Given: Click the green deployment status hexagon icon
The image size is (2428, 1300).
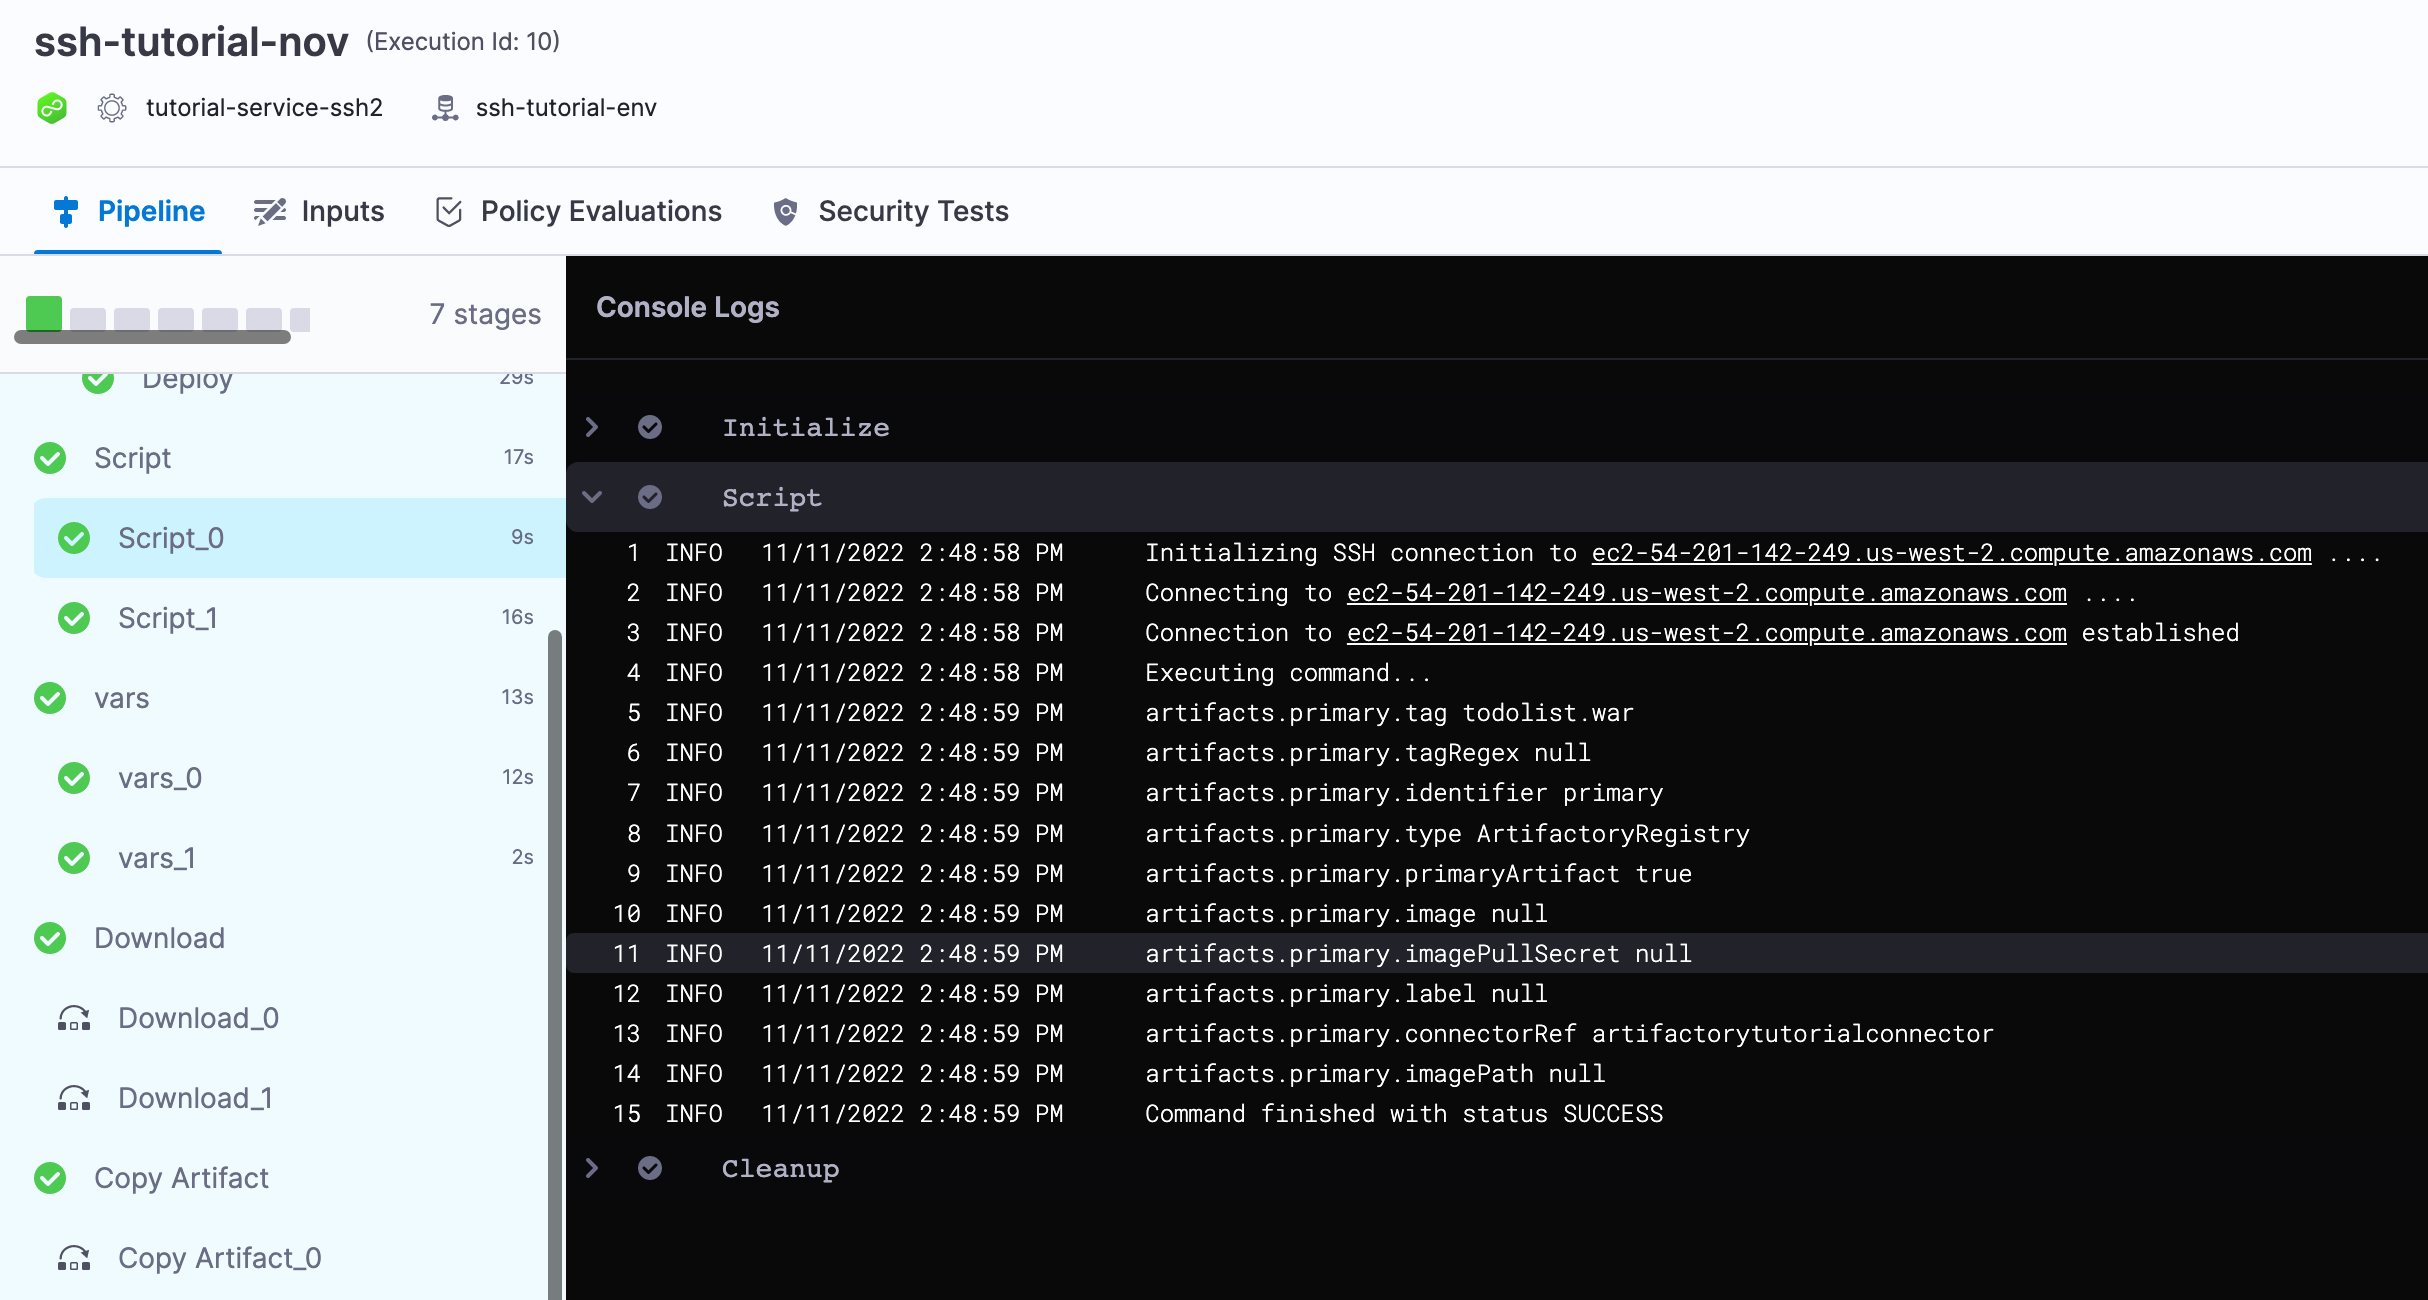Looking at the screenshot, I should click(x=51, y=108).
